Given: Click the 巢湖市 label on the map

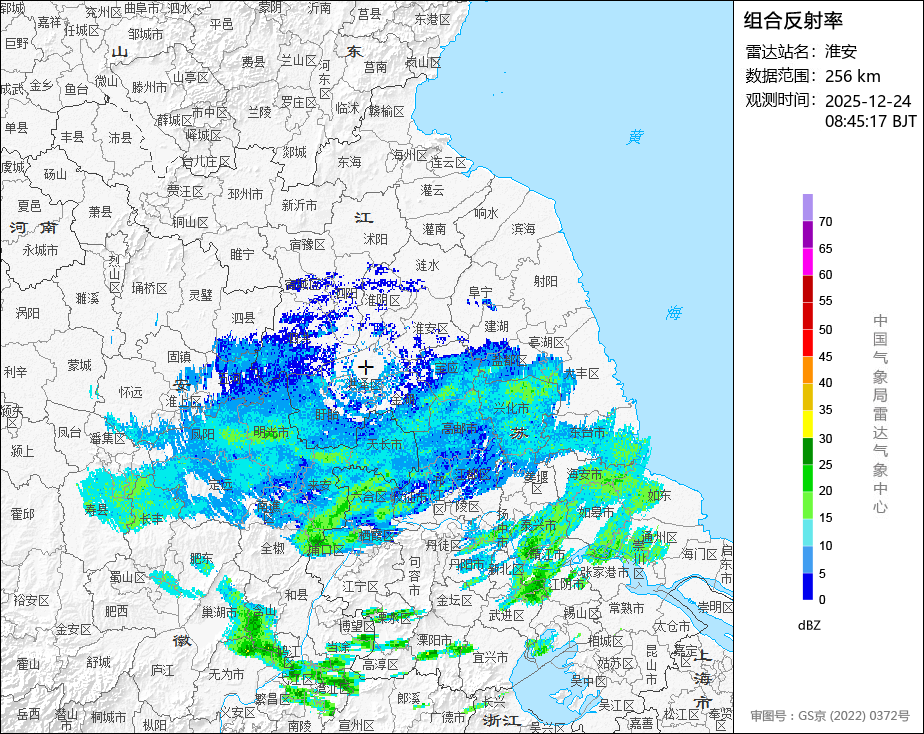Looking at the screenshot, I should tap(219, 612).
